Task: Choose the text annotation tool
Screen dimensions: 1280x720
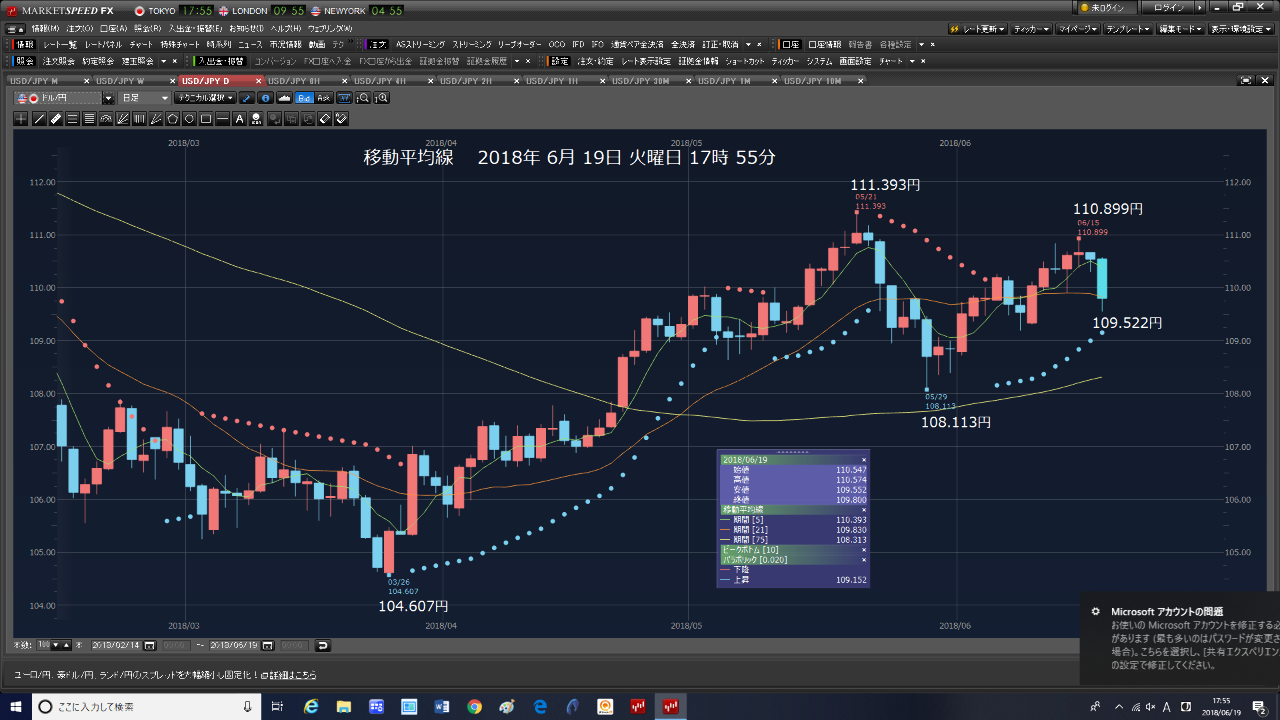Action: [239, 119]
